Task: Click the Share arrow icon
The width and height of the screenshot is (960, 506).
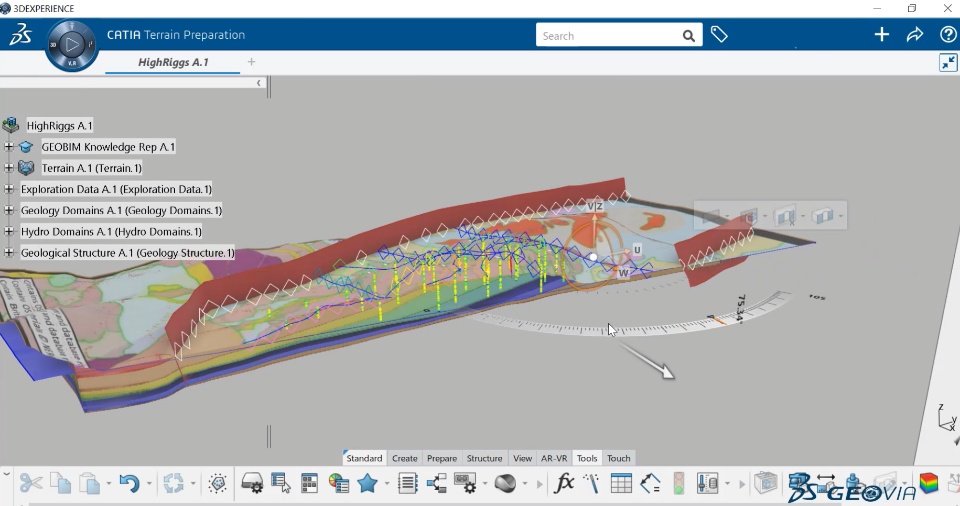Action: point(915,35)
